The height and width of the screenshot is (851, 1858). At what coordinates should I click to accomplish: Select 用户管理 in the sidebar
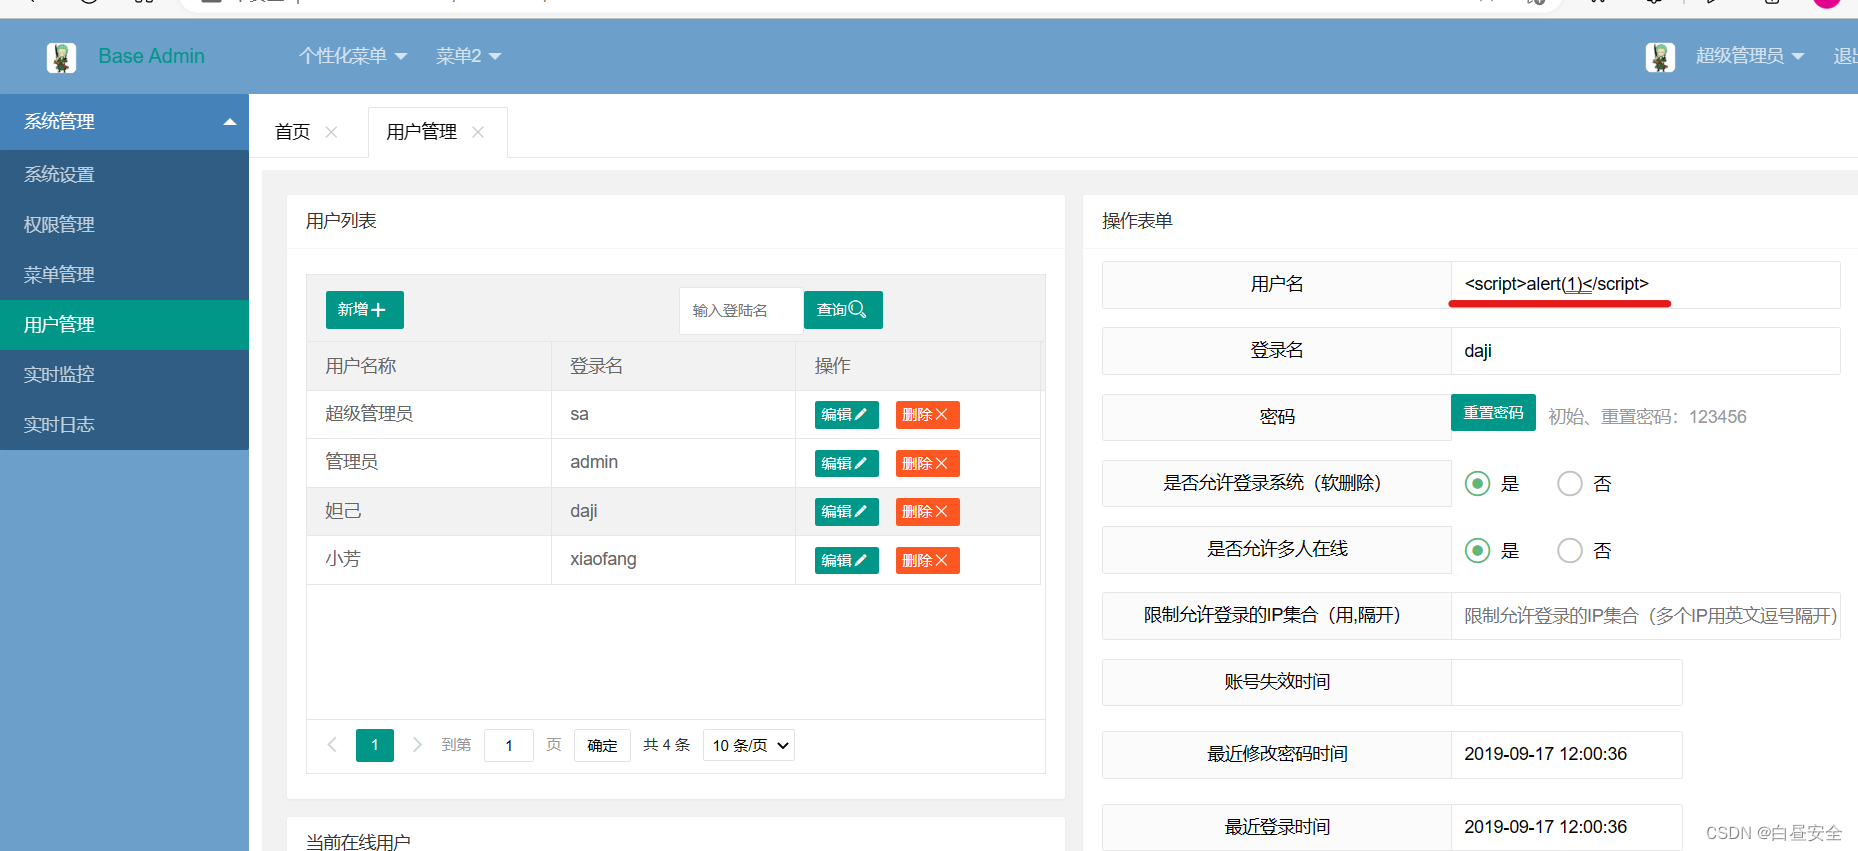(124, 325)
